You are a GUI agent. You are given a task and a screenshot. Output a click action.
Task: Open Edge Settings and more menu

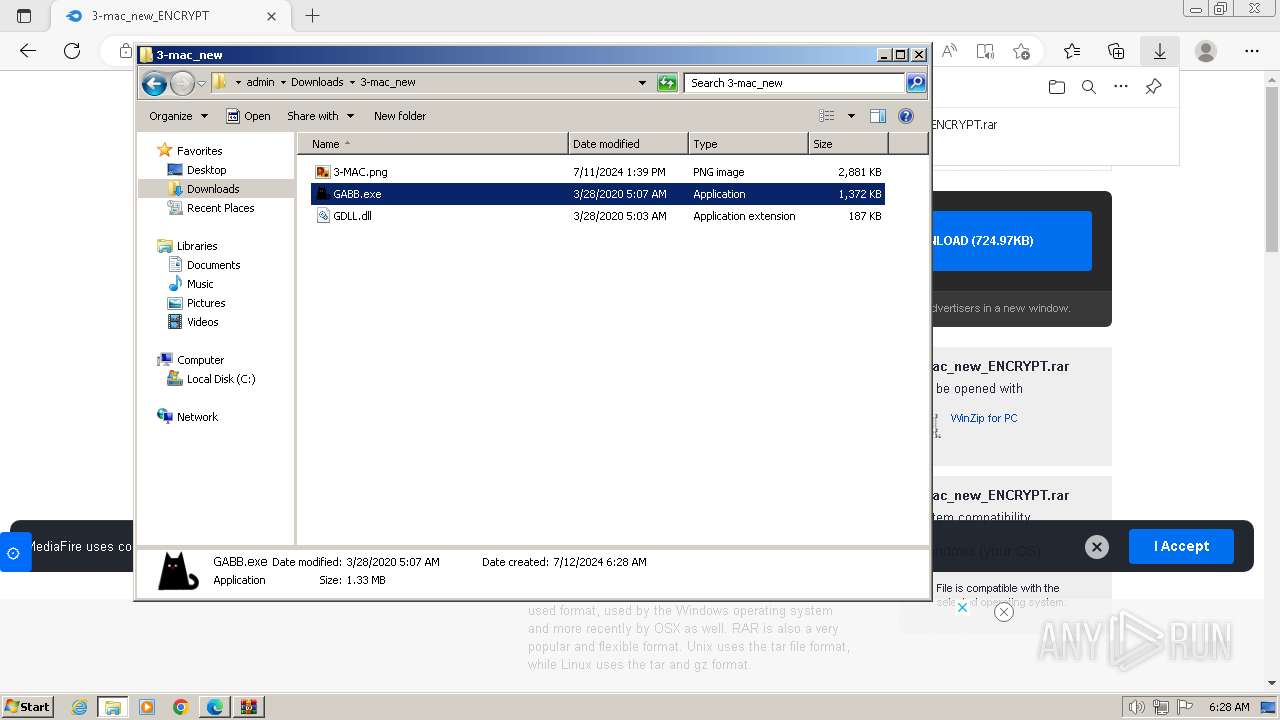pyautogui.click(x=1252, y=51)
